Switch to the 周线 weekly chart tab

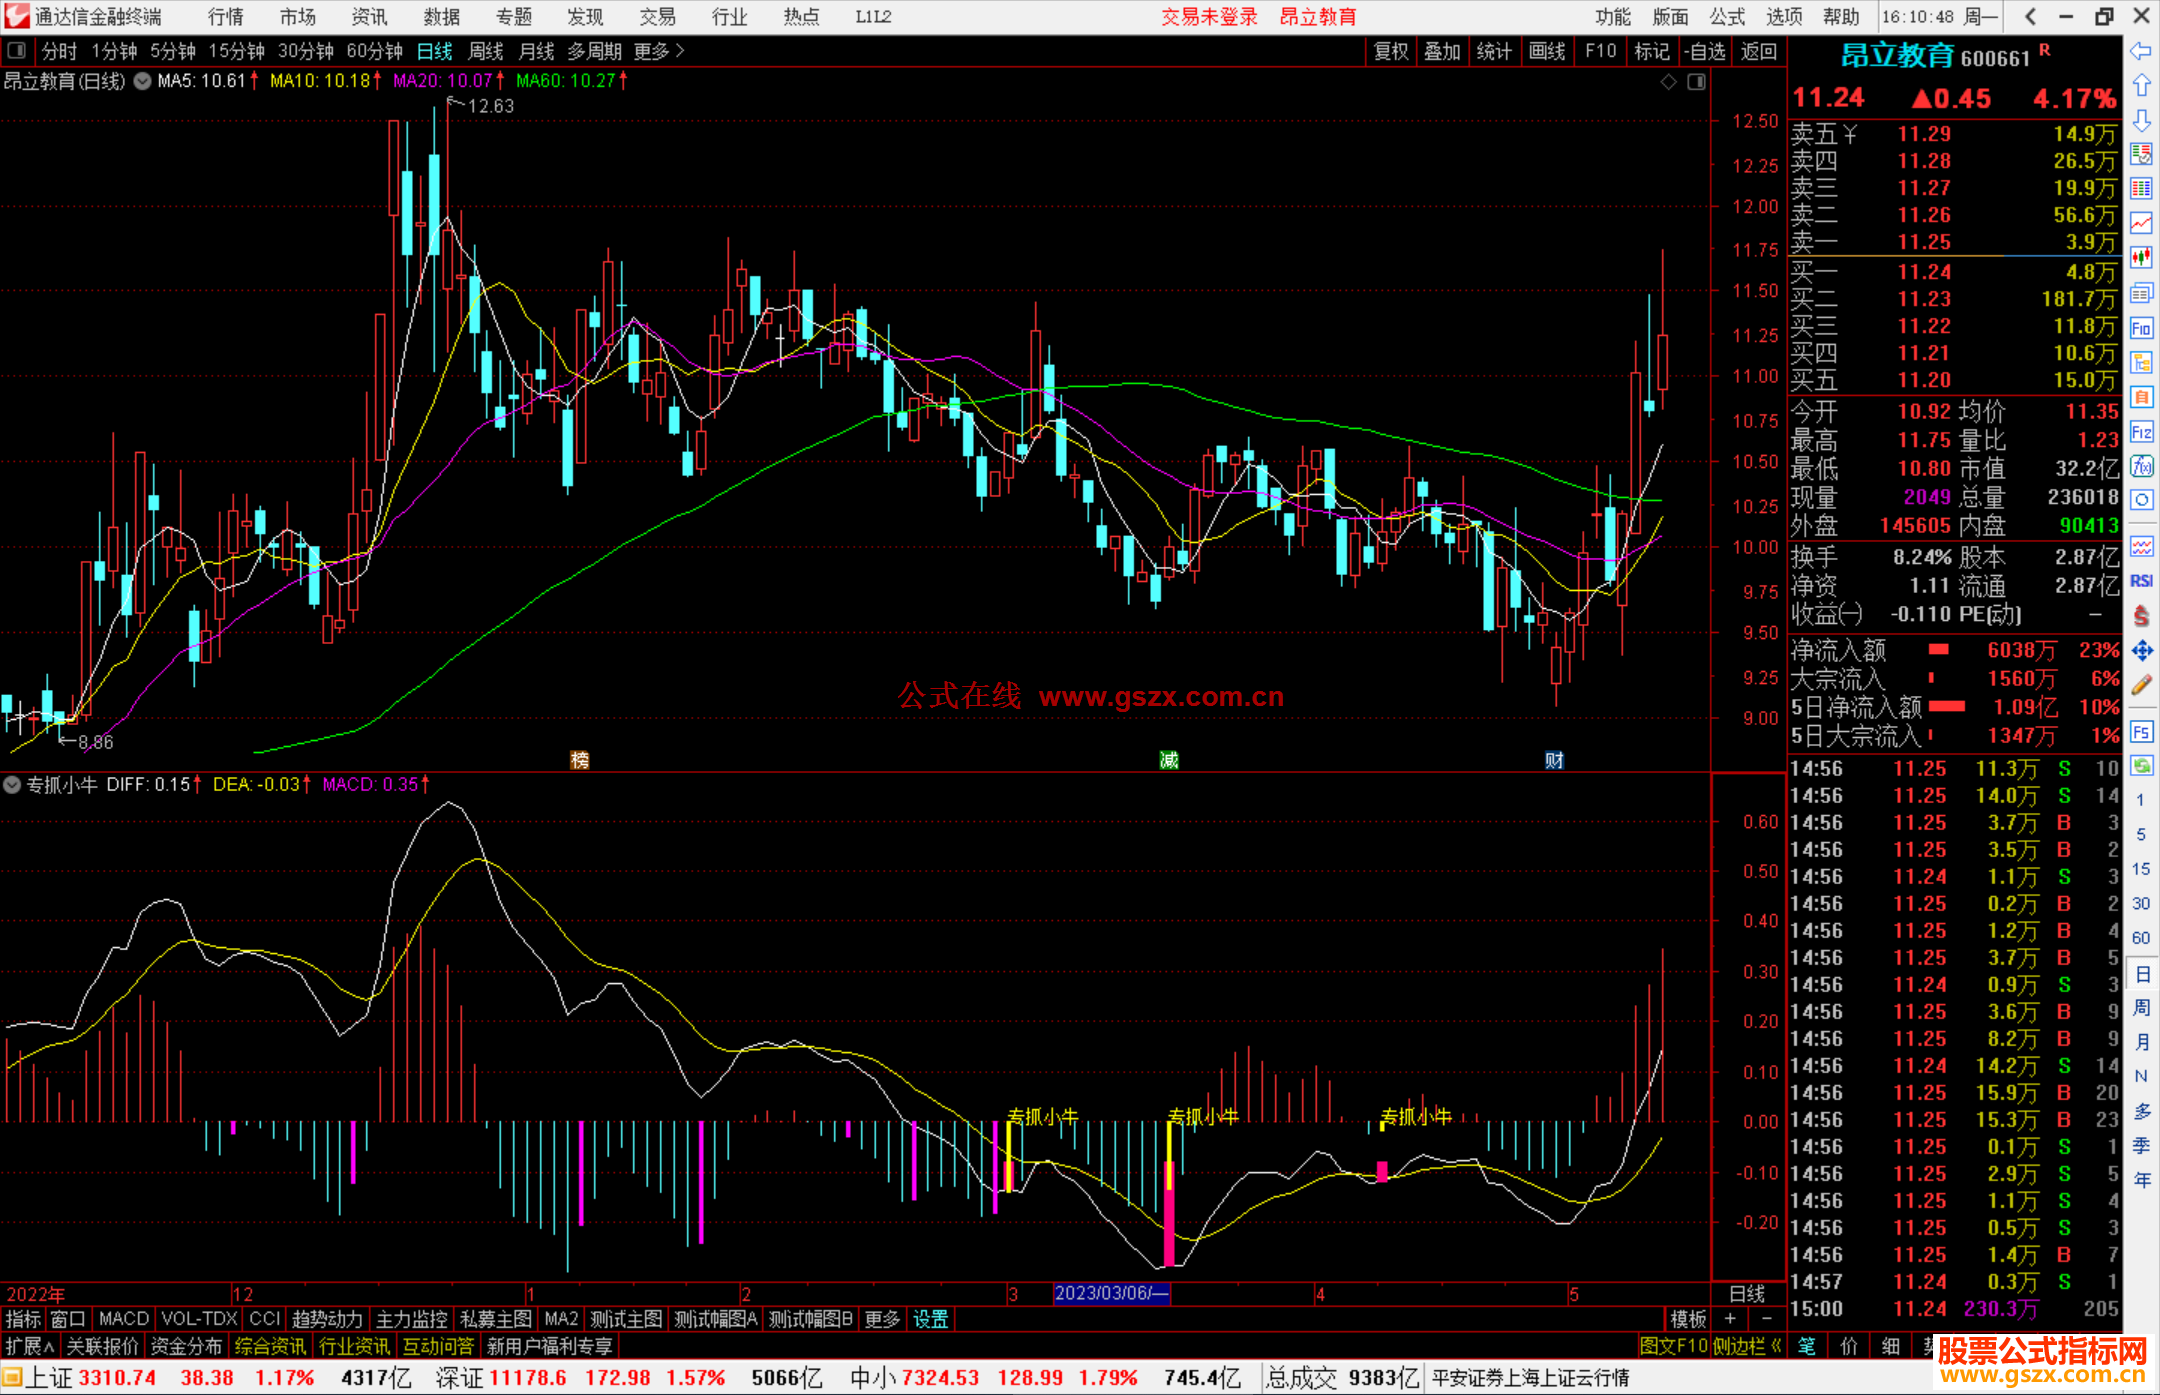click(x=486, y=51)
